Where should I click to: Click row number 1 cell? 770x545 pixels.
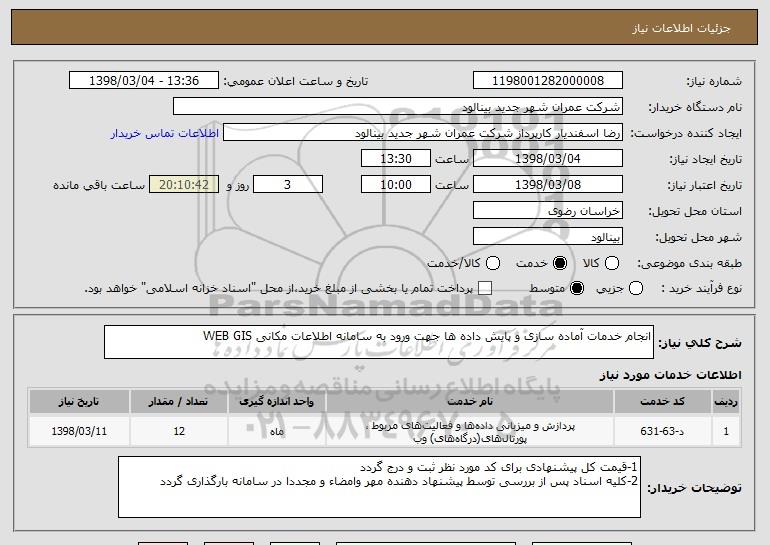(726, 431)
